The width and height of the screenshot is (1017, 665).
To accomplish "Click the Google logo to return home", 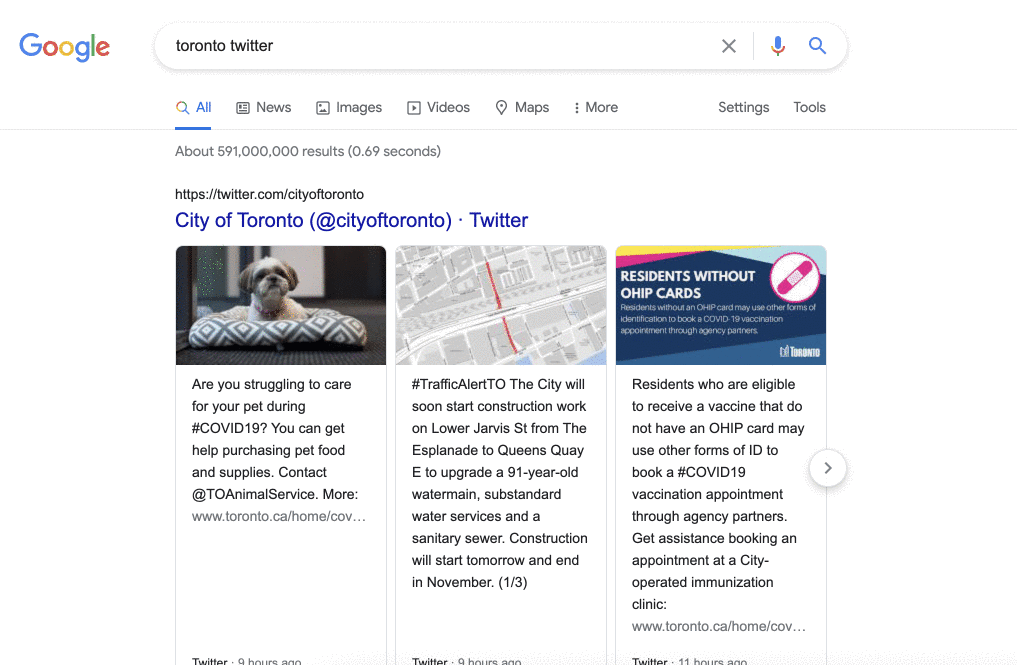I will point(64,47).
